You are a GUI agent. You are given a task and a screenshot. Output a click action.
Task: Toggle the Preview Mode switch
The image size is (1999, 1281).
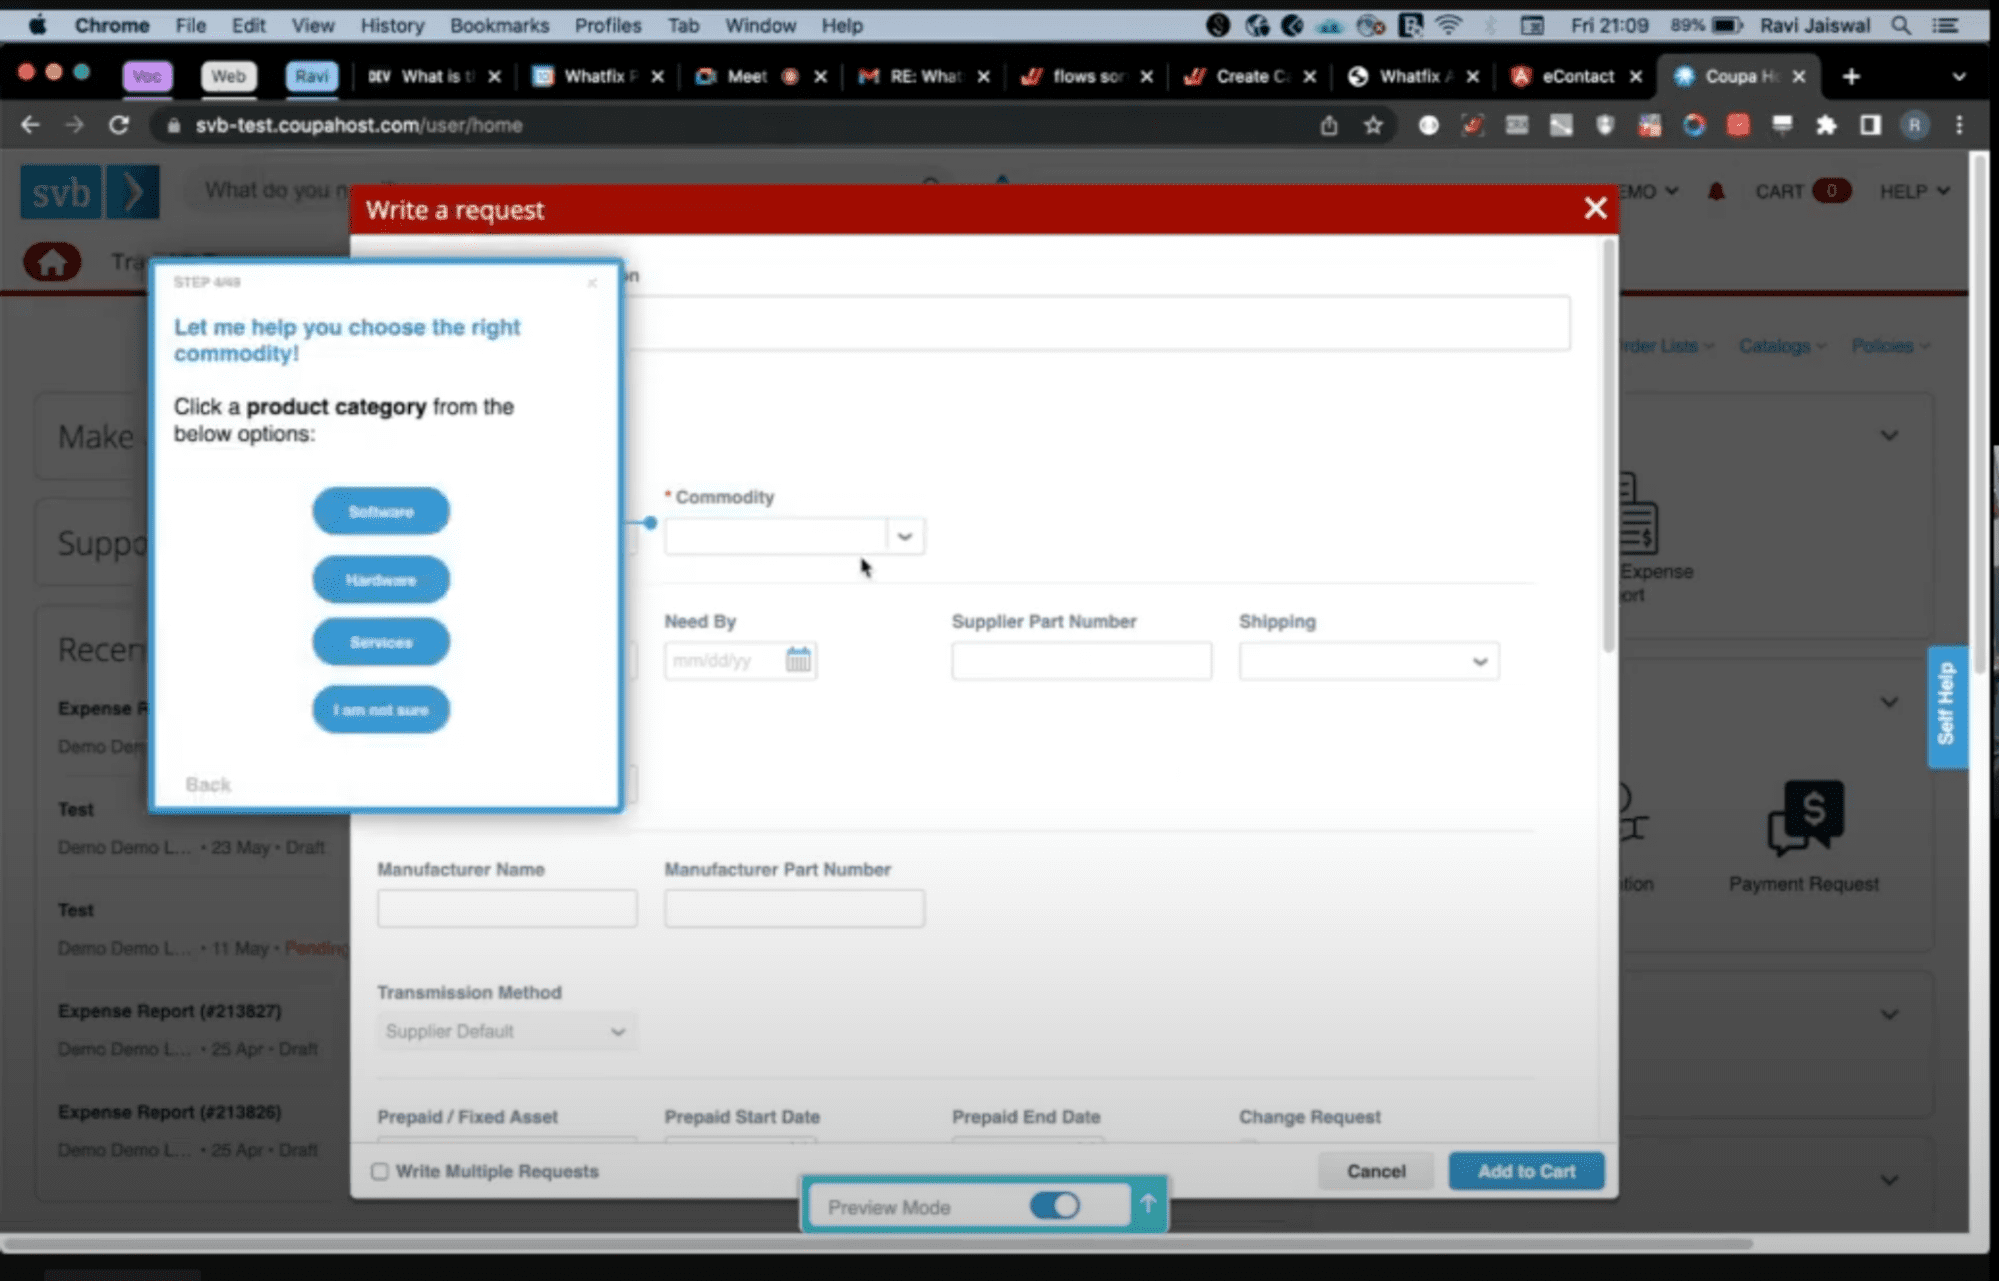coord(1055,1205)
